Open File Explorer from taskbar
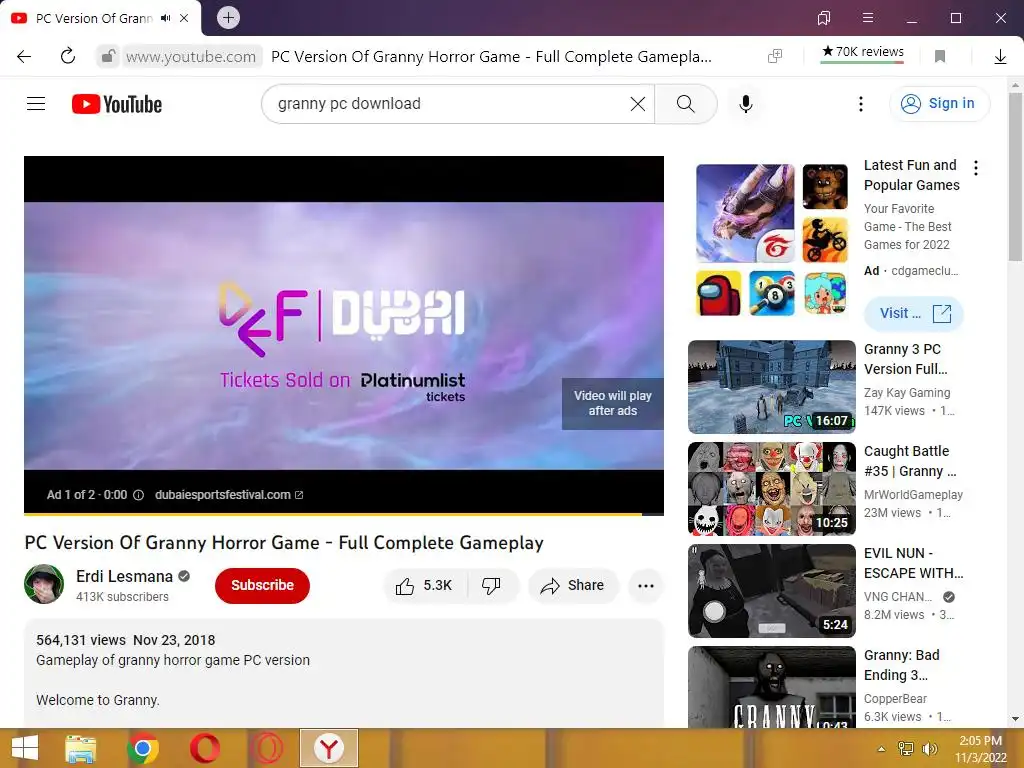Viewport: 1024px width, 768px height. coord(80,748)
